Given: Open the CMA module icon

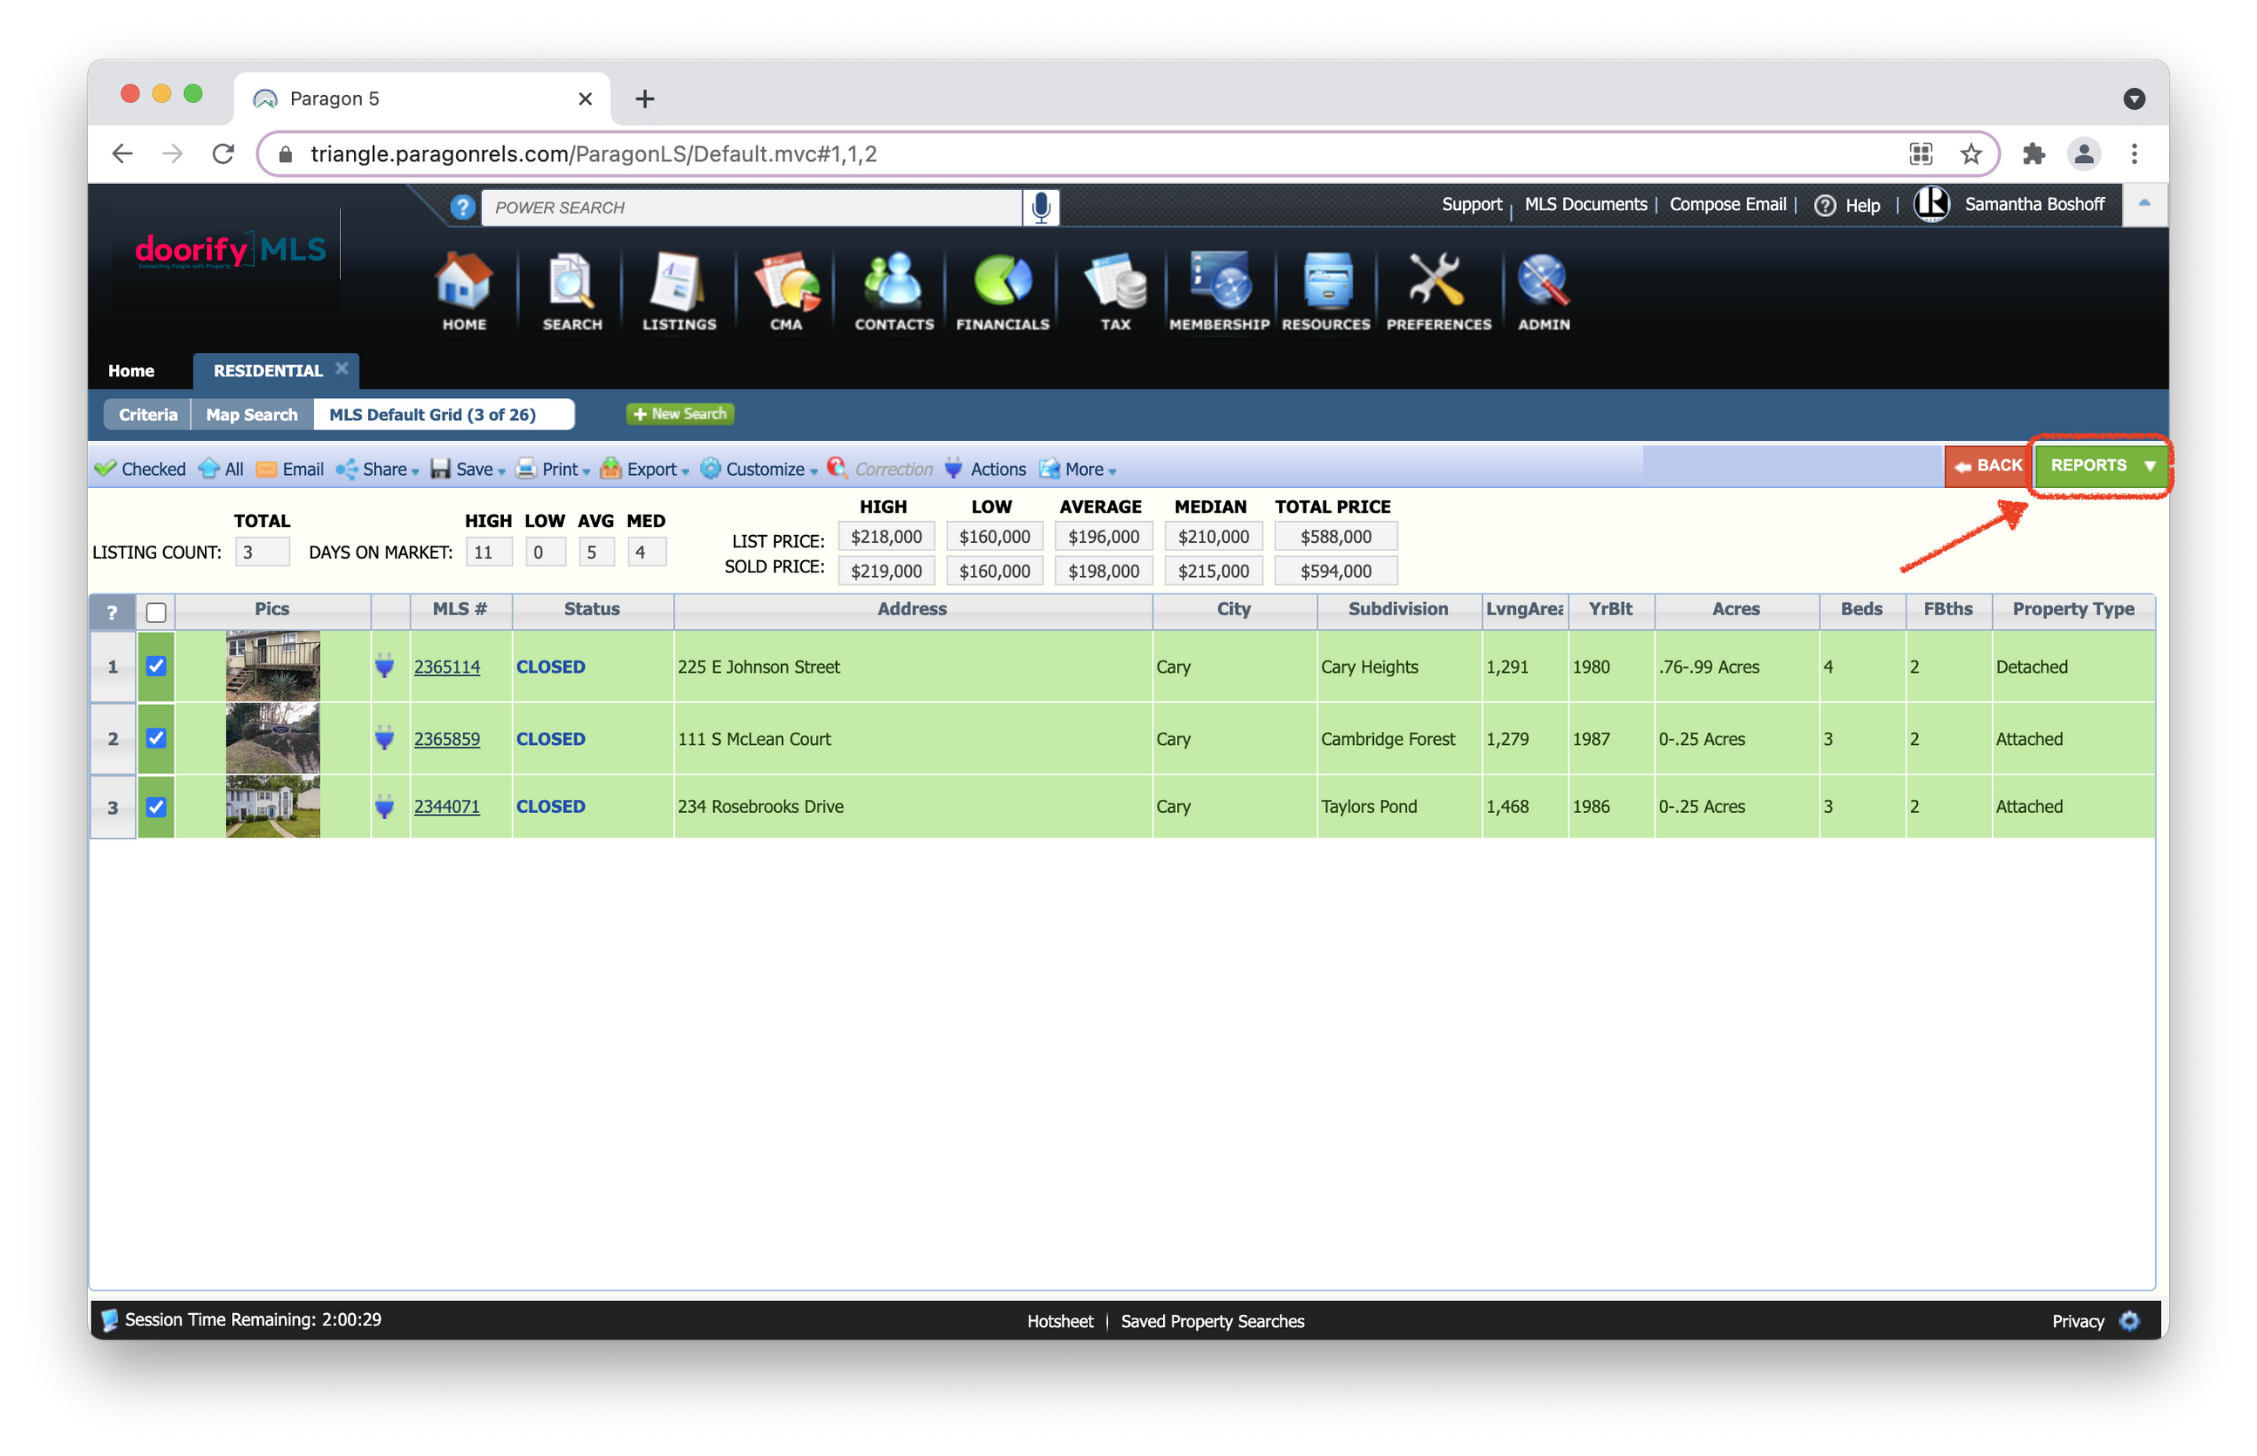Looking at the screenshot, I should [786, 291].
